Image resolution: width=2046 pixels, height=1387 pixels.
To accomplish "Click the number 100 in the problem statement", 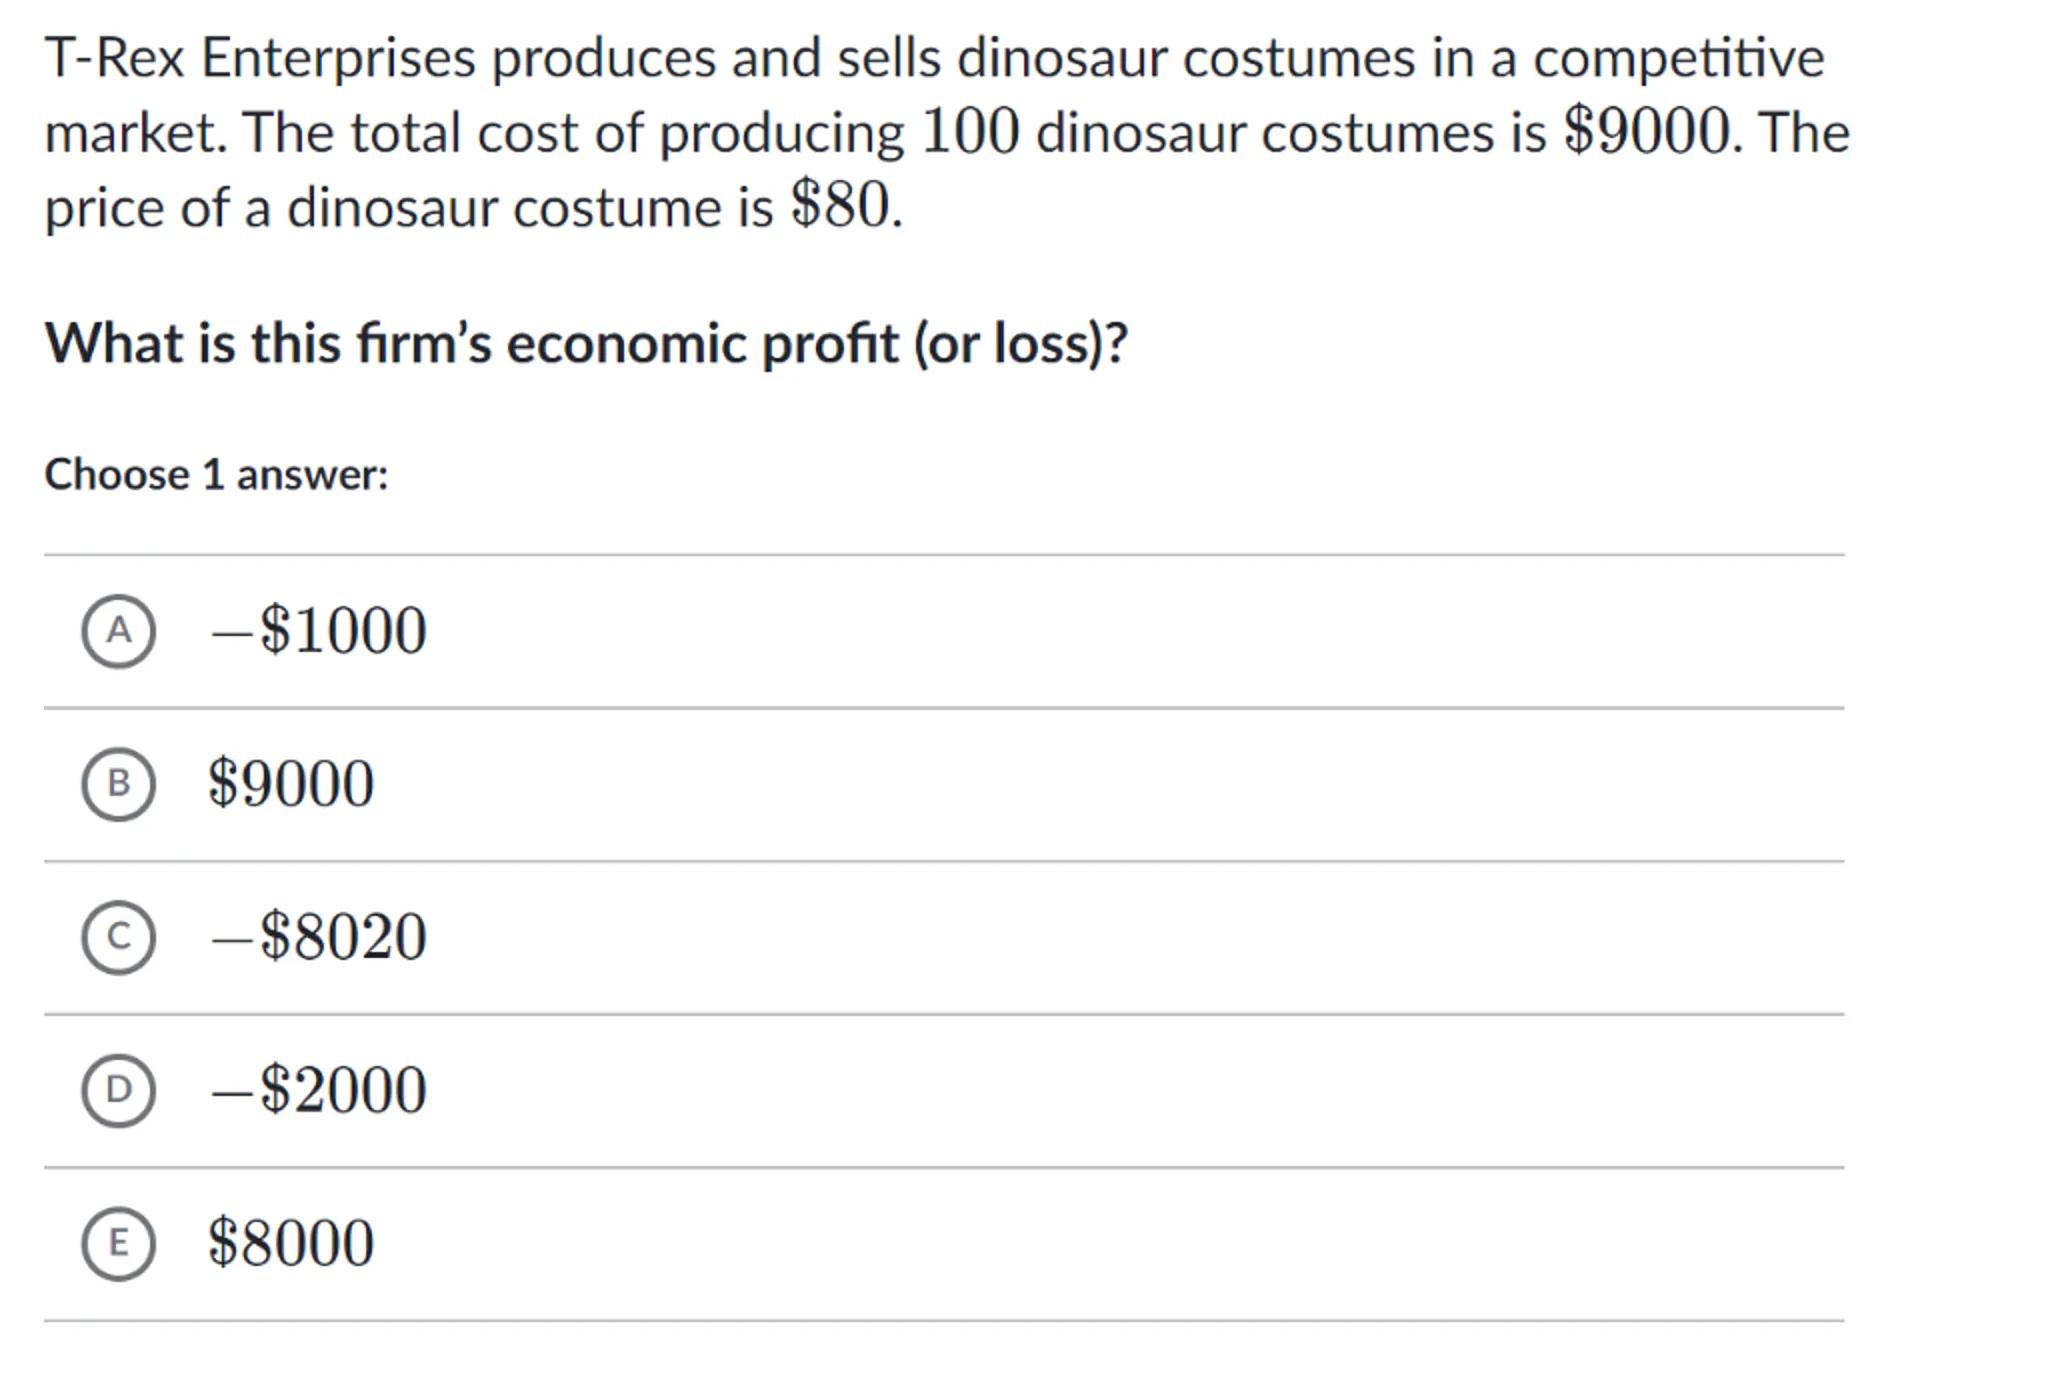I will pyautogui.click(x=969, y=132).
